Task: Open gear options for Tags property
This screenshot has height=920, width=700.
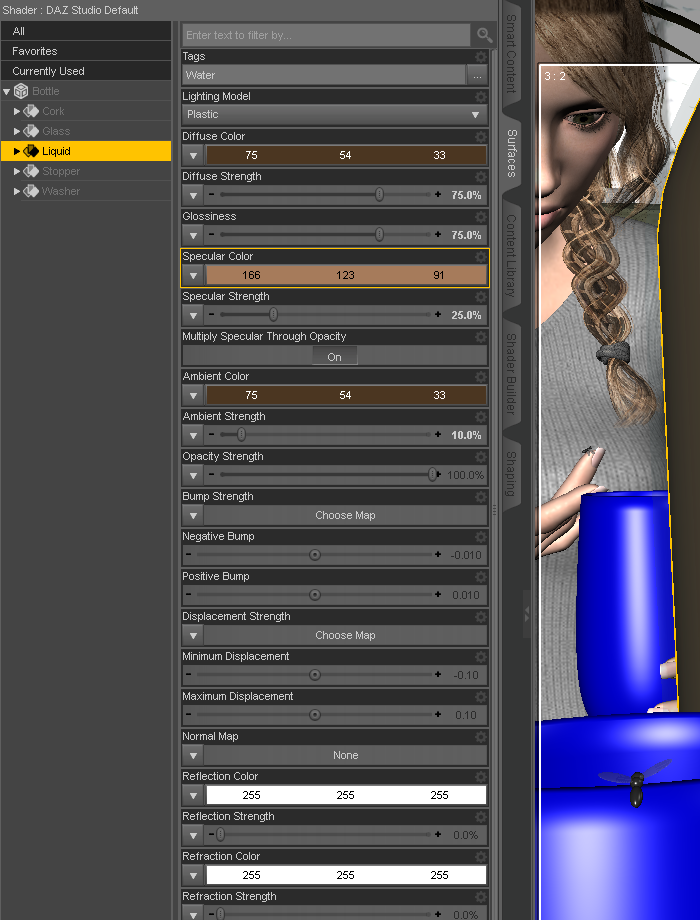Action: point(481,57)
